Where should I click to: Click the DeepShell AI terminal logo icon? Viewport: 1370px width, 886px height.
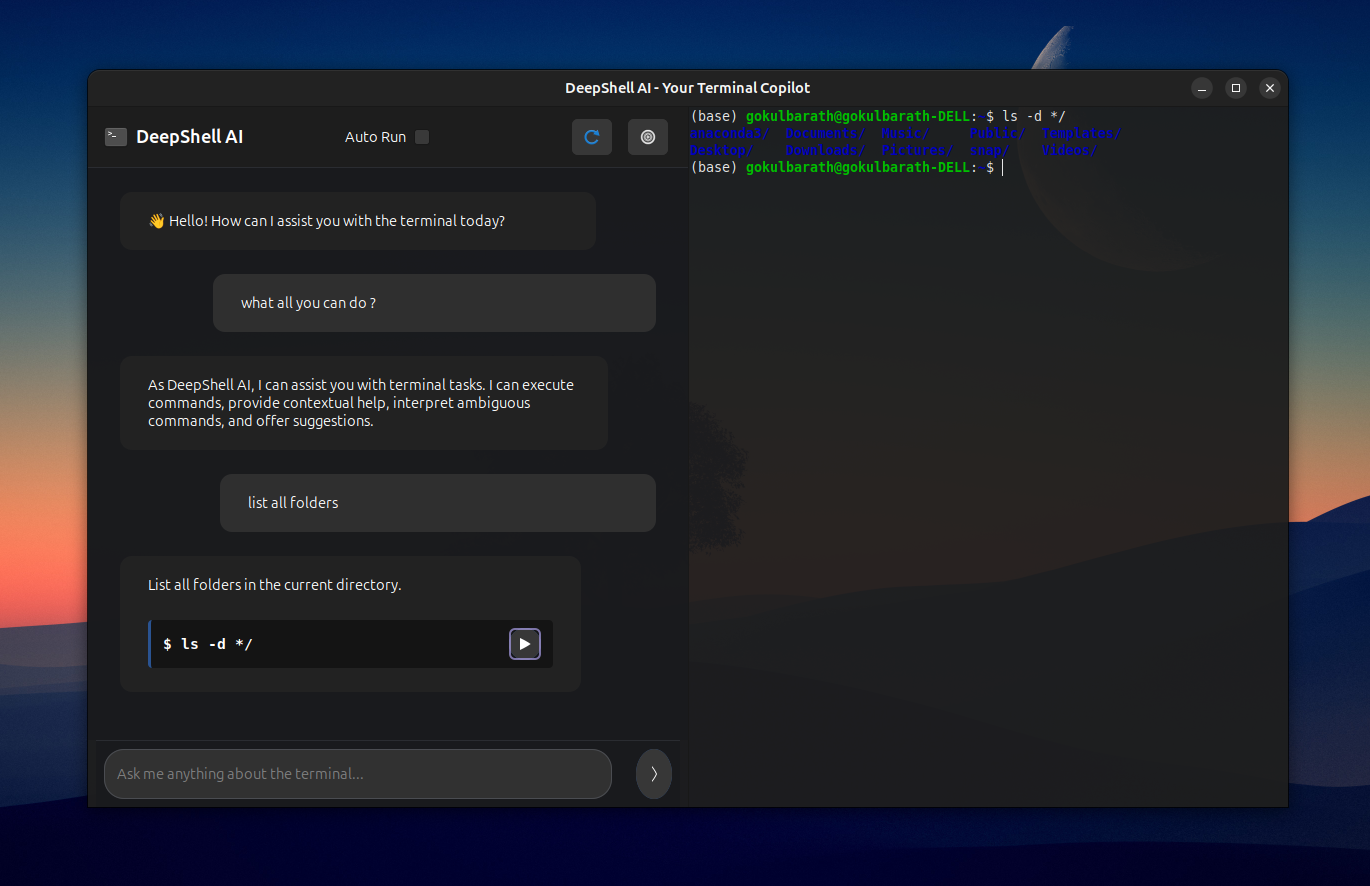click(x=116, y=136)
